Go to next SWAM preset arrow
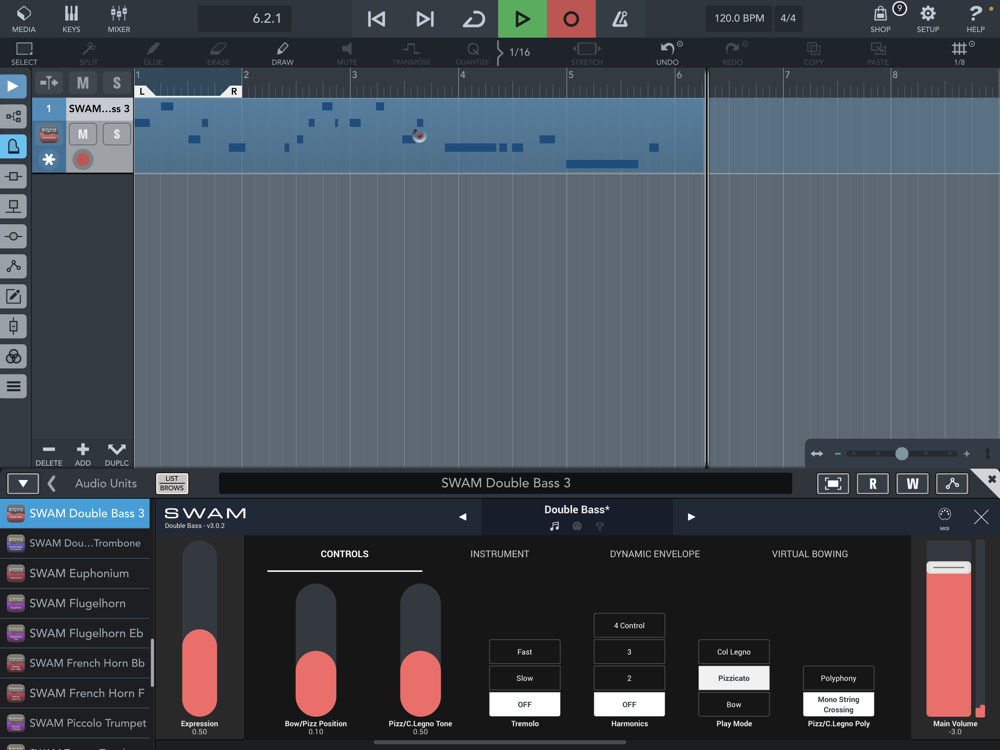Image resolution: width=1000 pixels, height=750 pixels. (x=691, y=517)
